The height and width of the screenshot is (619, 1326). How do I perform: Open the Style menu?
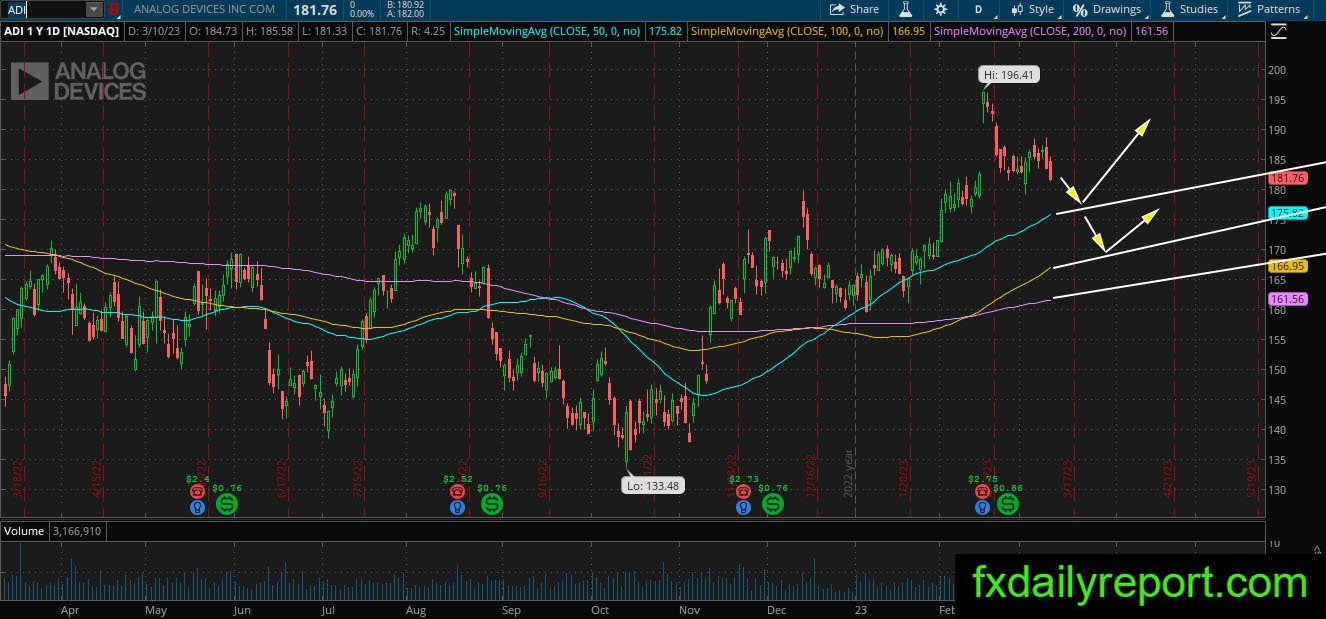click(x=1031, y=9)
